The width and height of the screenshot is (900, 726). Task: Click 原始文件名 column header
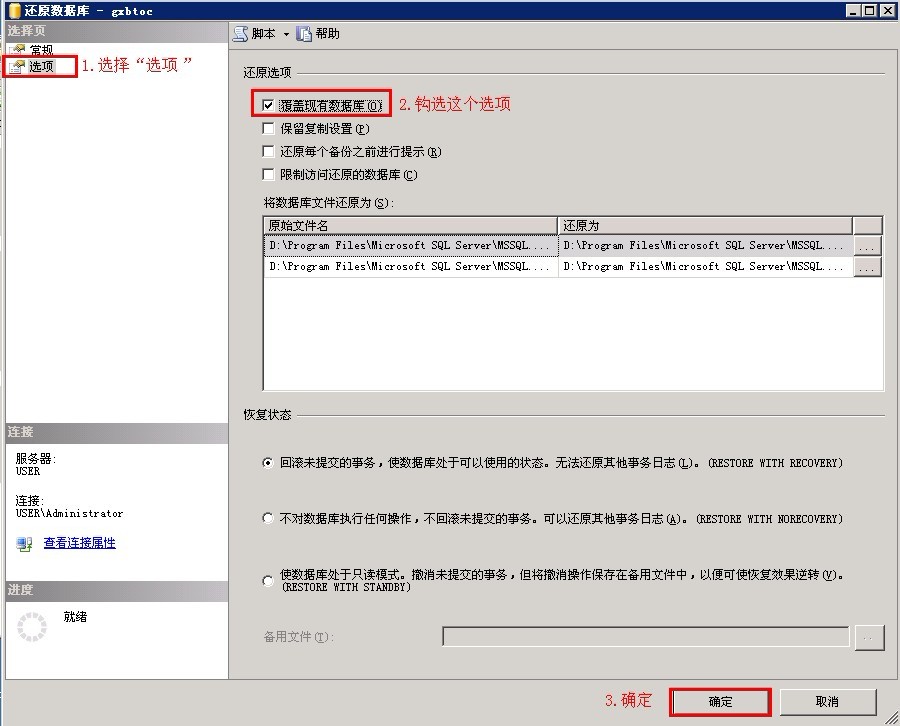click(410, 225)
